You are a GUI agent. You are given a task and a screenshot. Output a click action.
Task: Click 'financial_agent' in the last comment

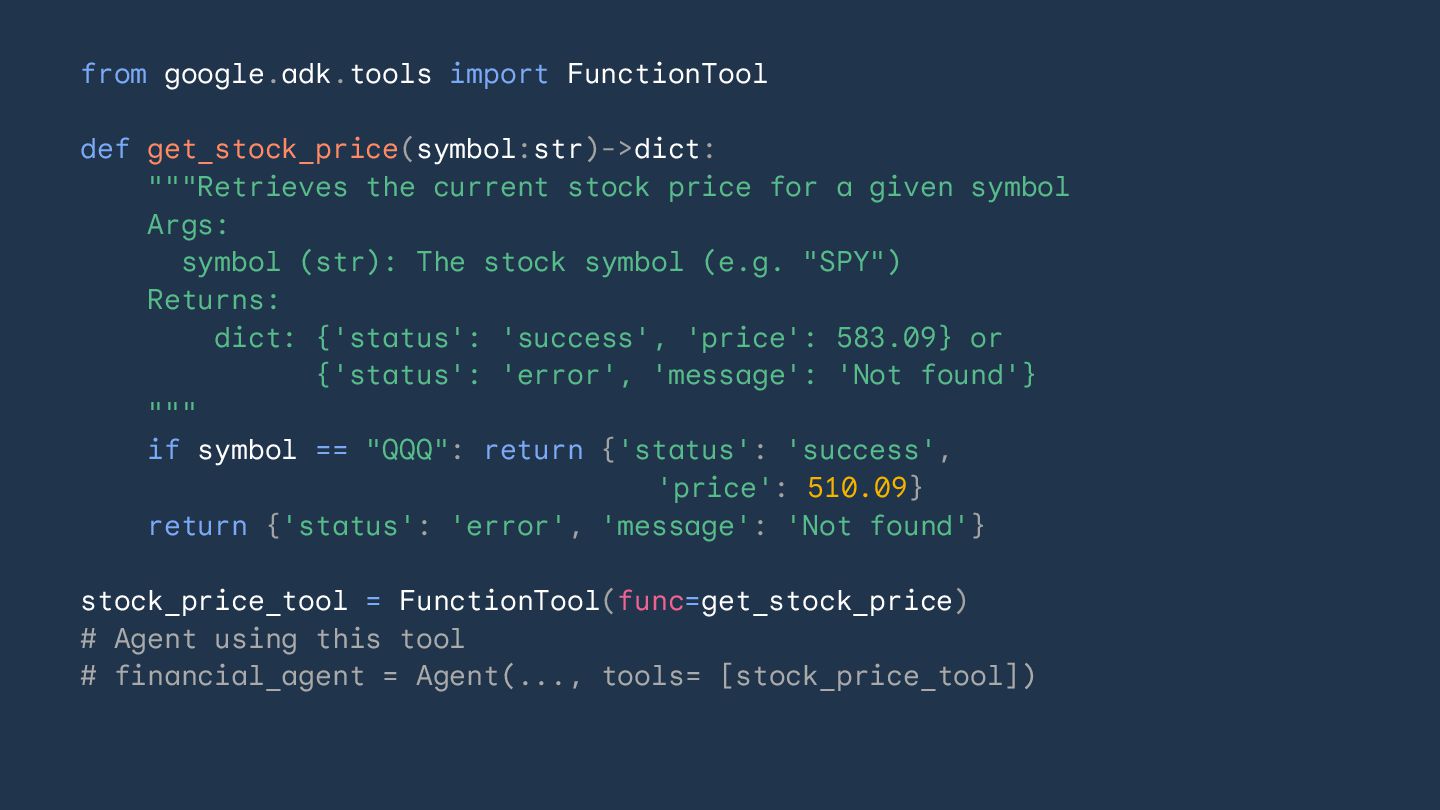point(239,676)
